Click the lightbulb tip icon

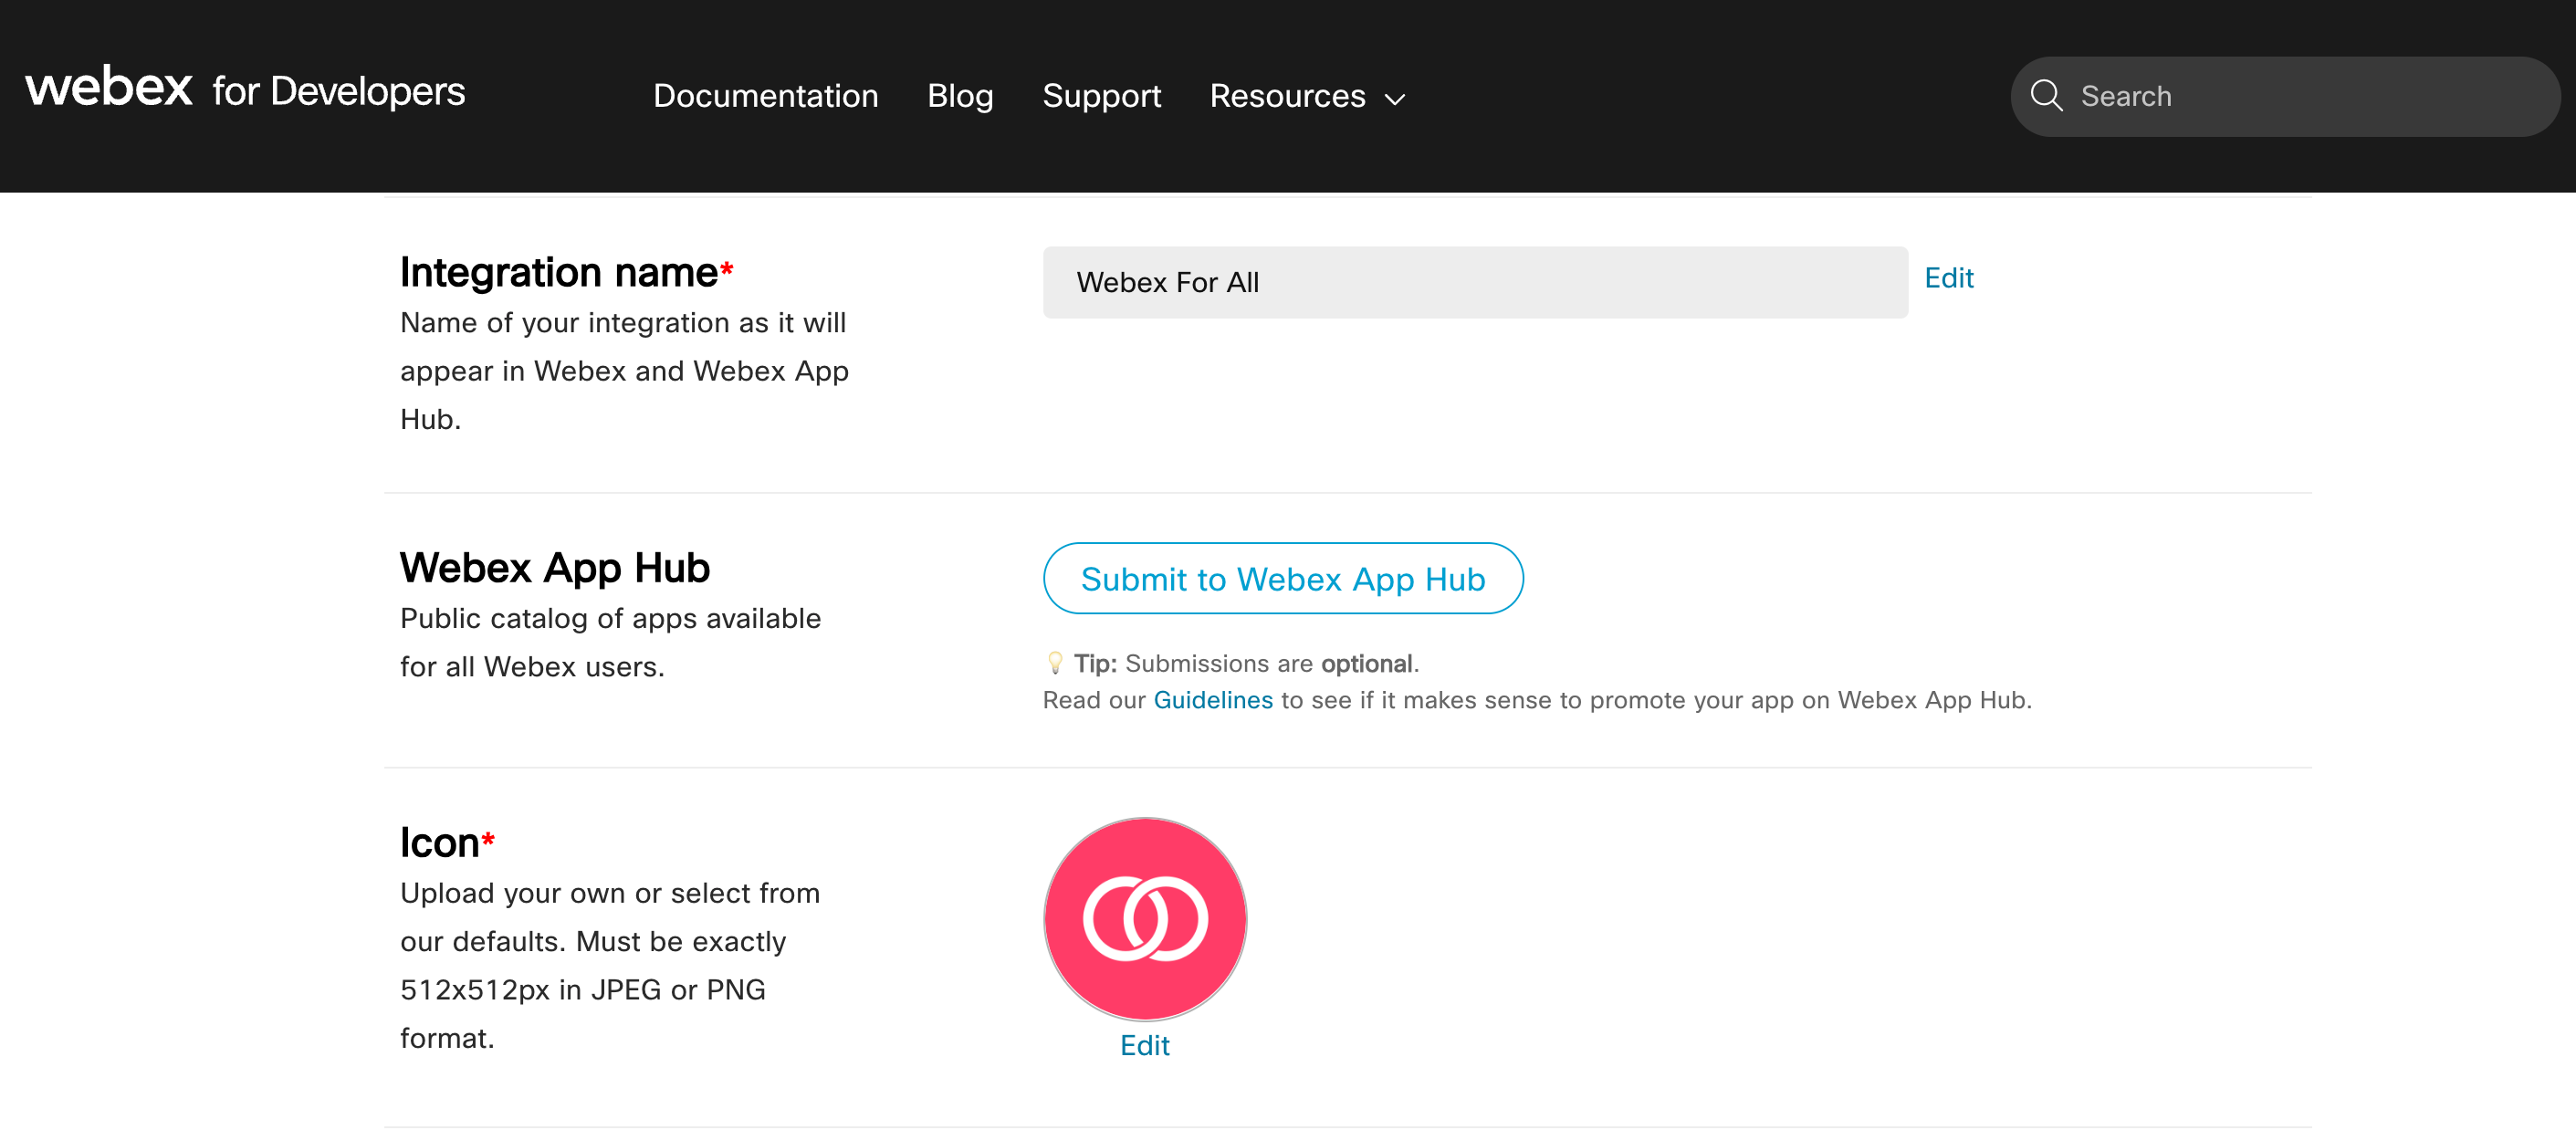click(1054, 663)
